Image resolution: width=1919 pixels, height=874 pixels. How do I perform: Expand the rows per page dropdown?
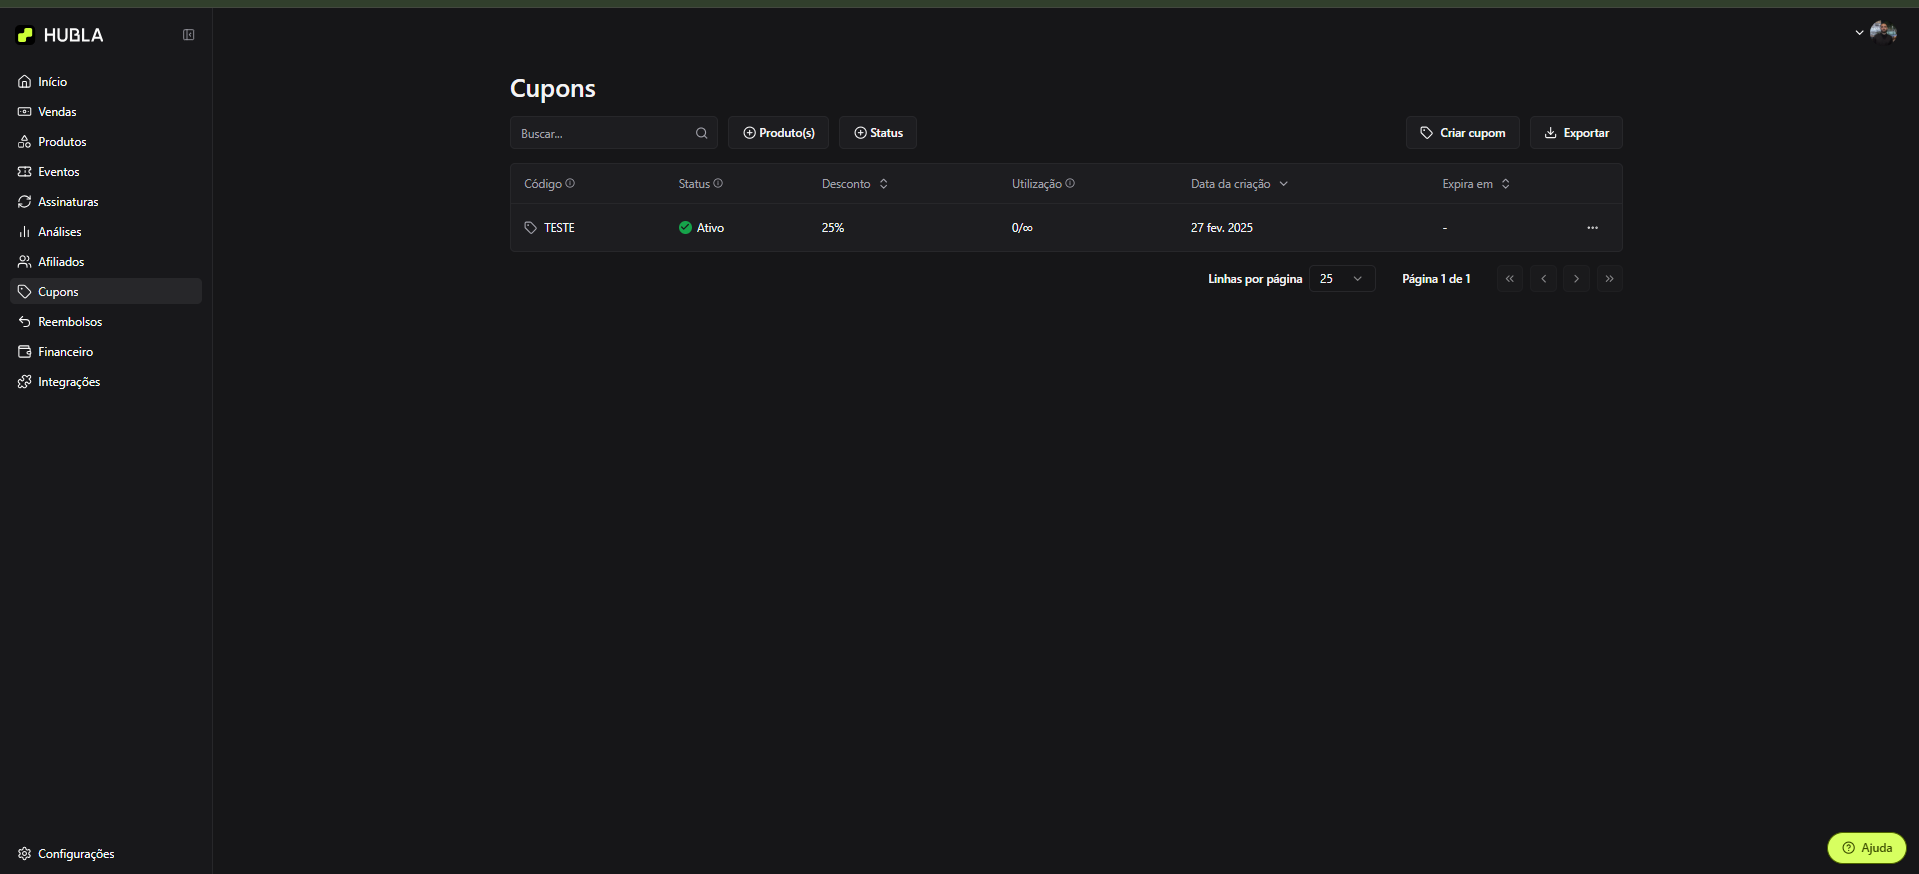pos(1341,279)
